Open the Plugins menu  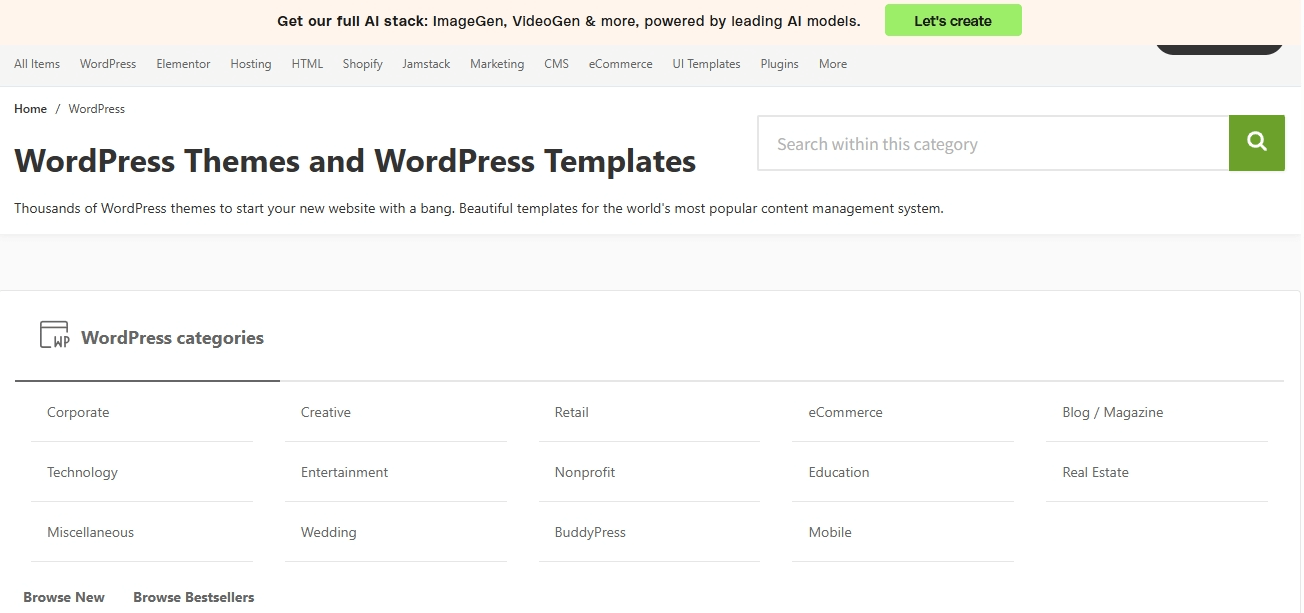point(780,64)
